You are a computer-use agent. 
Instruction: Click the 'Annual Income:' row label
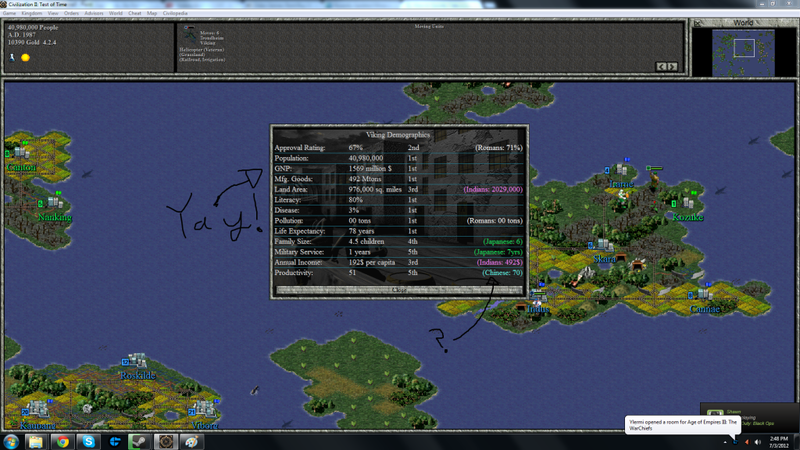(298, 262)
